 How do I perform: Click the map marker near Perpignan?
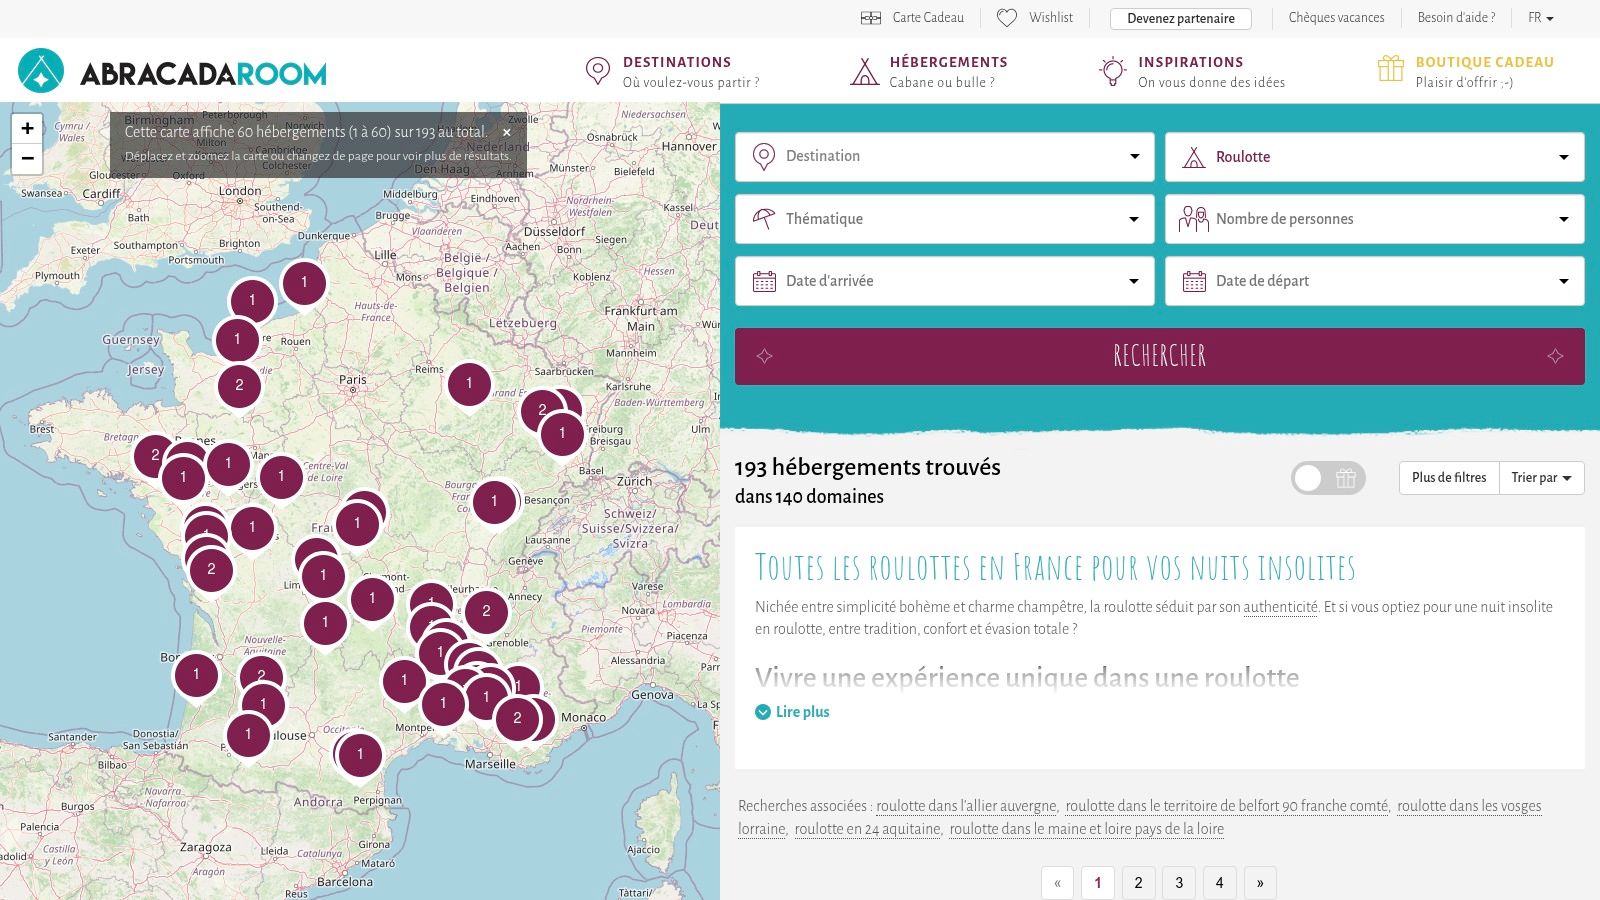point(360,755)
